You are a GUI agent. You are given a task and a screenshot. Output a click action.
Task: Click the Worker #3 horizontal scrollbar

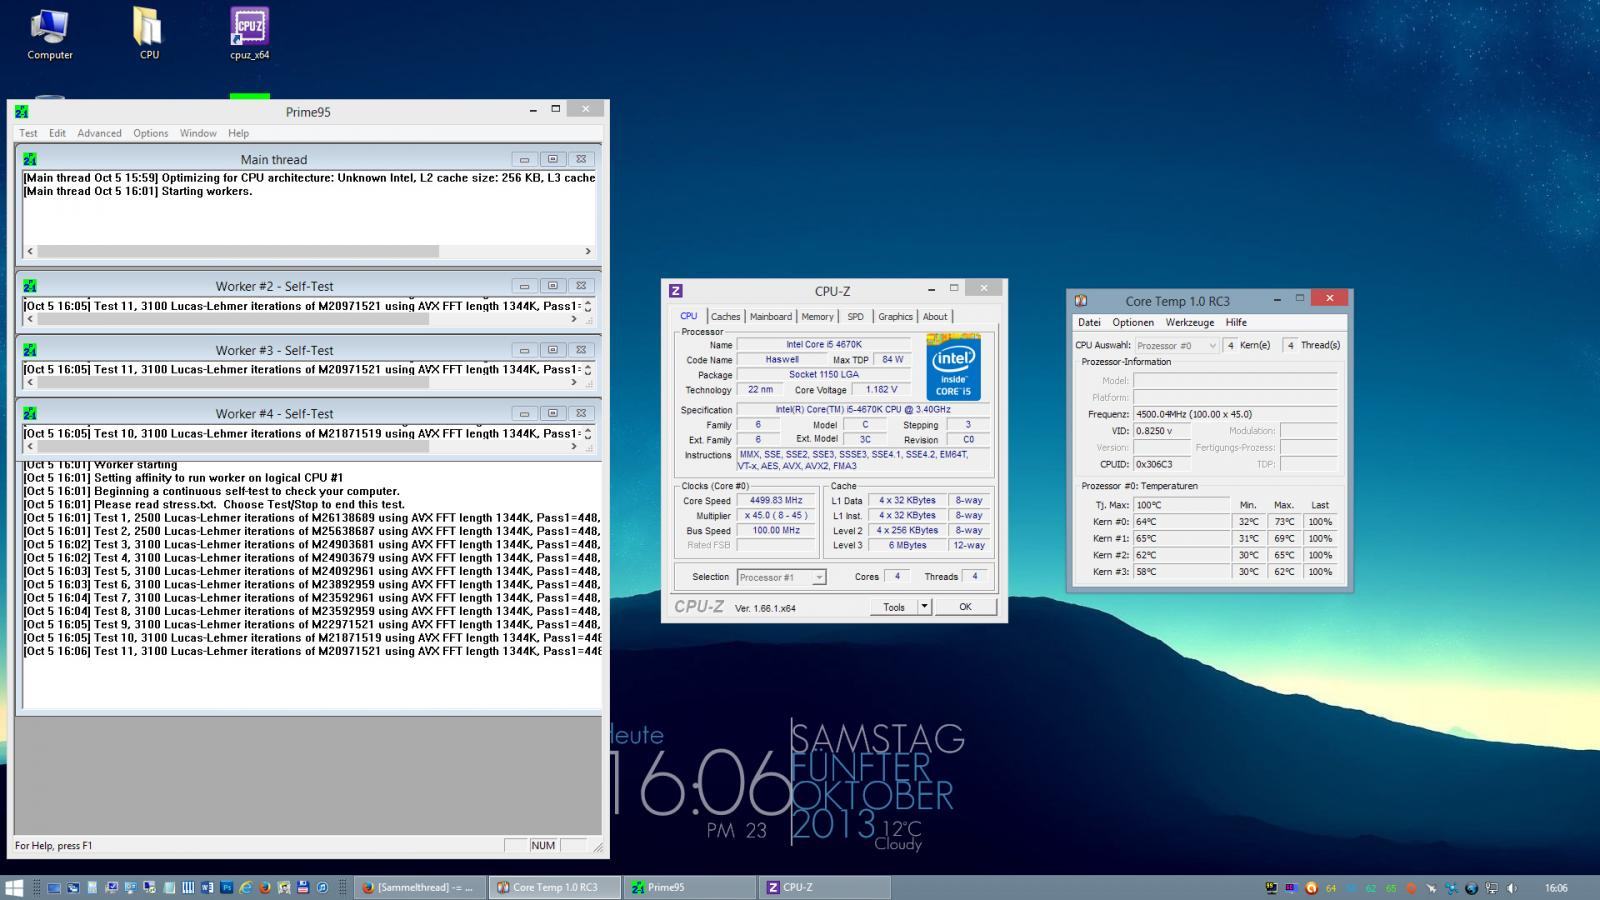[302, 382]
